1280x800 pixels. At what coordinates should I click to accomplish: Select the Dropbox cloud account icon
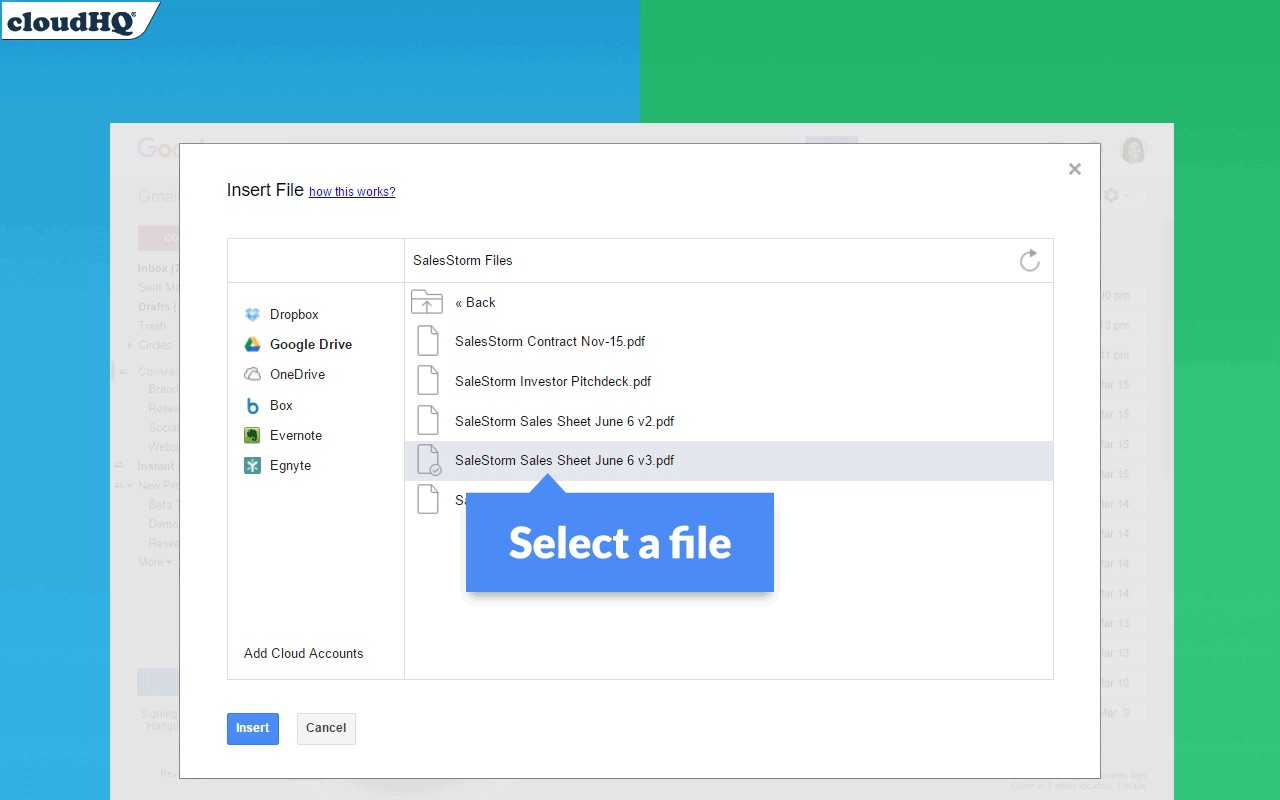point(252,314)
